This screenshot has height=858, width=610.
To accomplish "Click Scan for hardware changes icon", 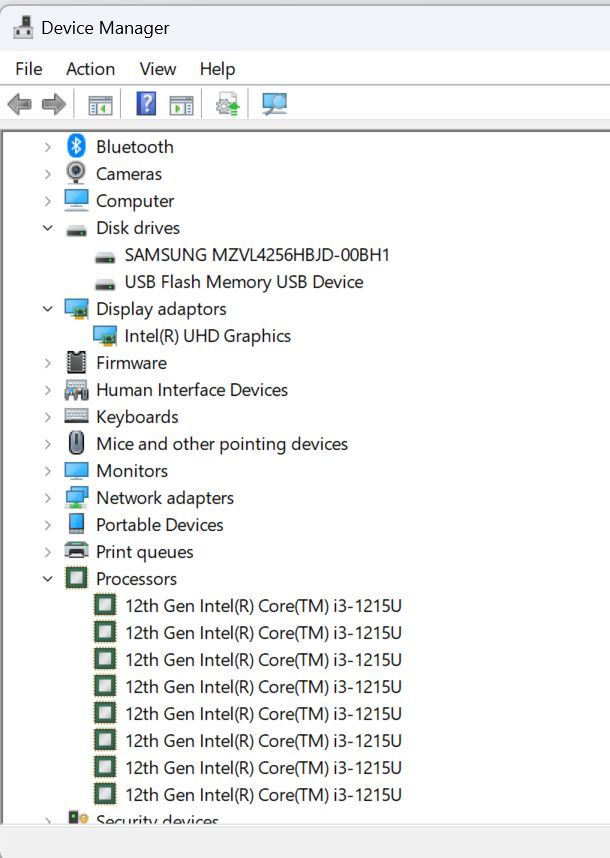I will 274,104.
